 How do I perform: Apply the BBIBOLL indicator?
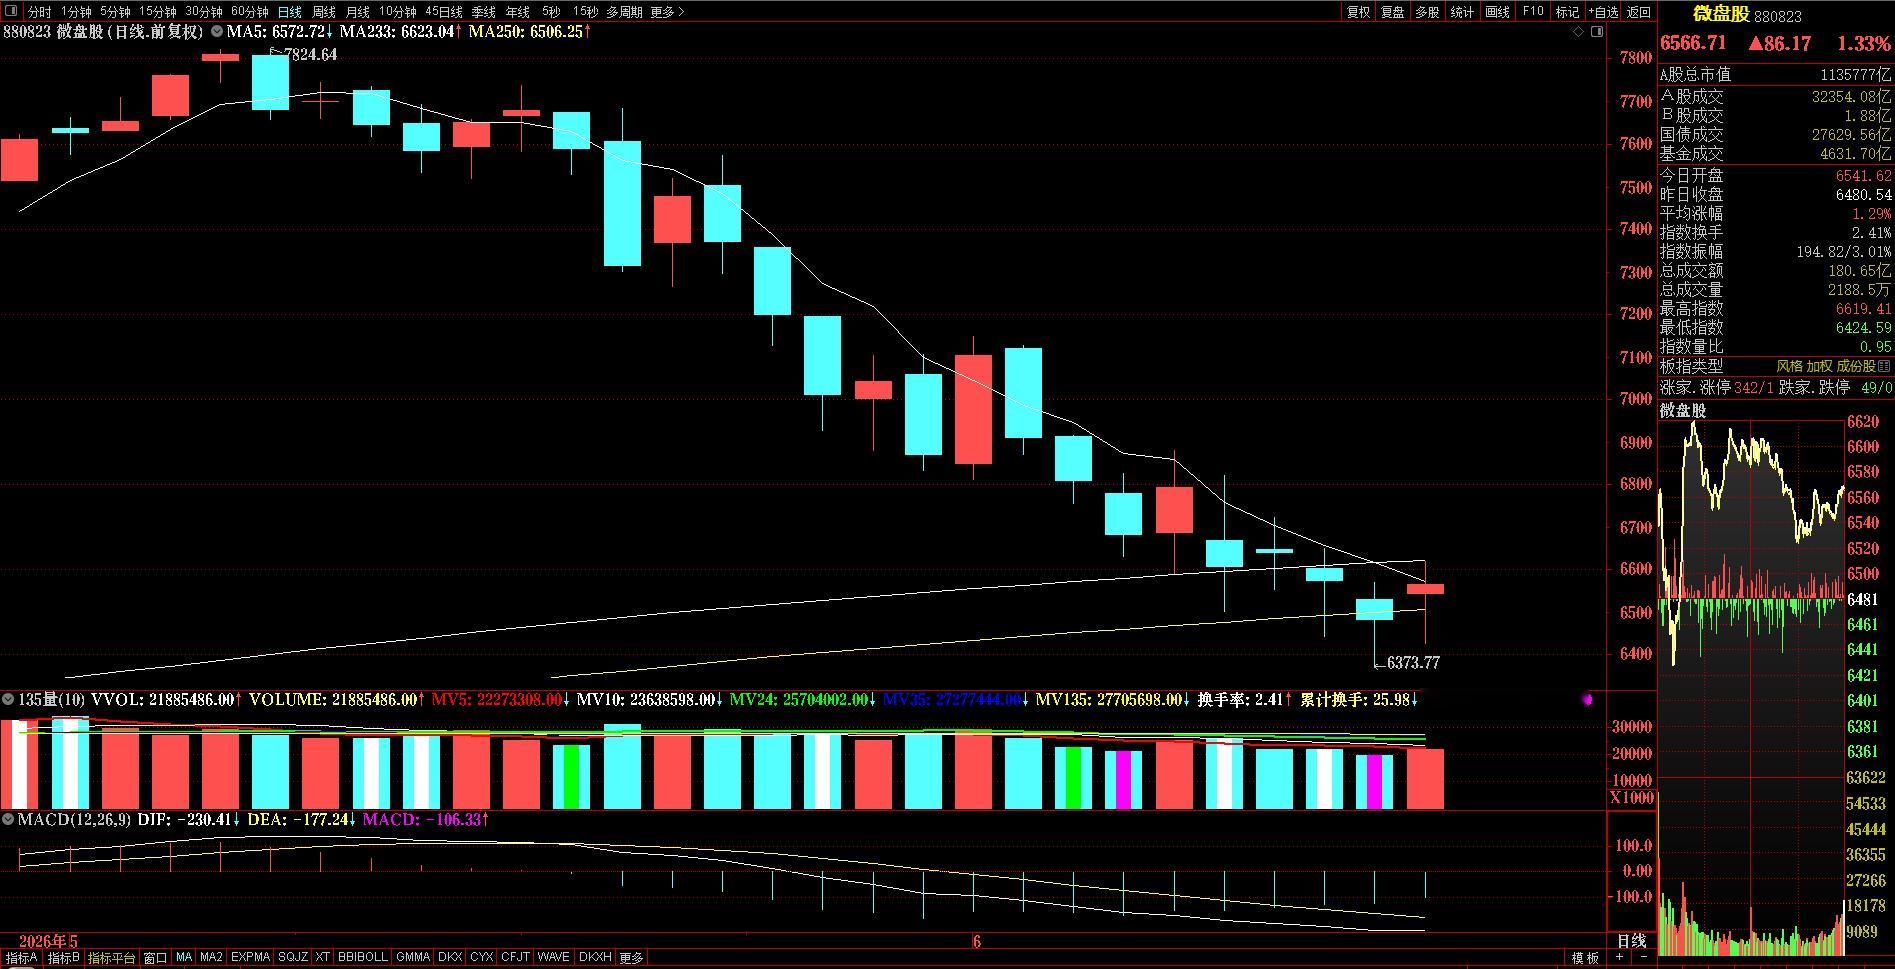(x=363, y=958)
